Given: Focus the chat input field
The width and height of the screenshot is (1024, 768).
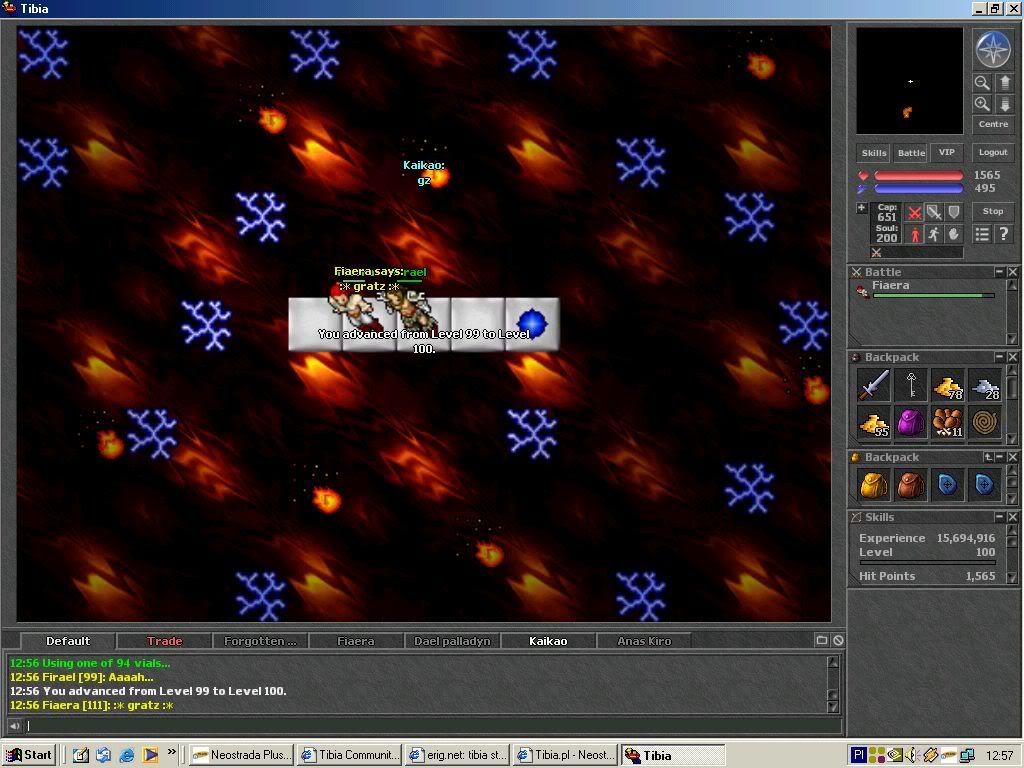Looking at the screenshot, I should [x=432, y=726].
